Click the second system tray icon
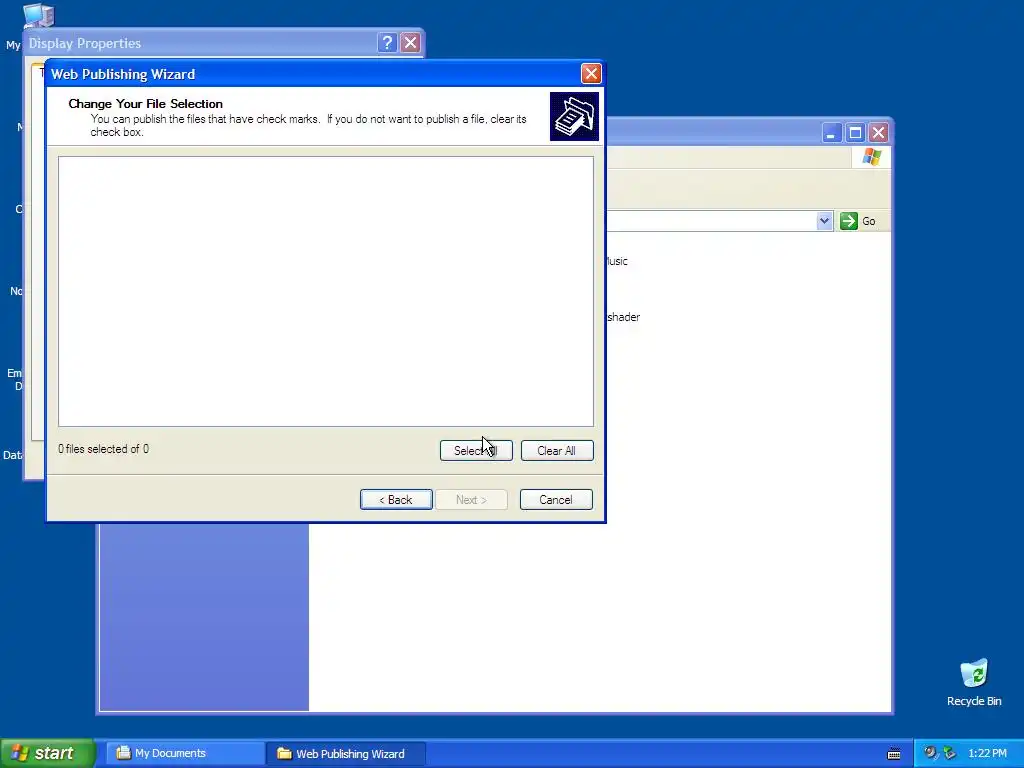Image resolution: width=1024 pixels, height=768 pixels. click(x=949, y=753)
